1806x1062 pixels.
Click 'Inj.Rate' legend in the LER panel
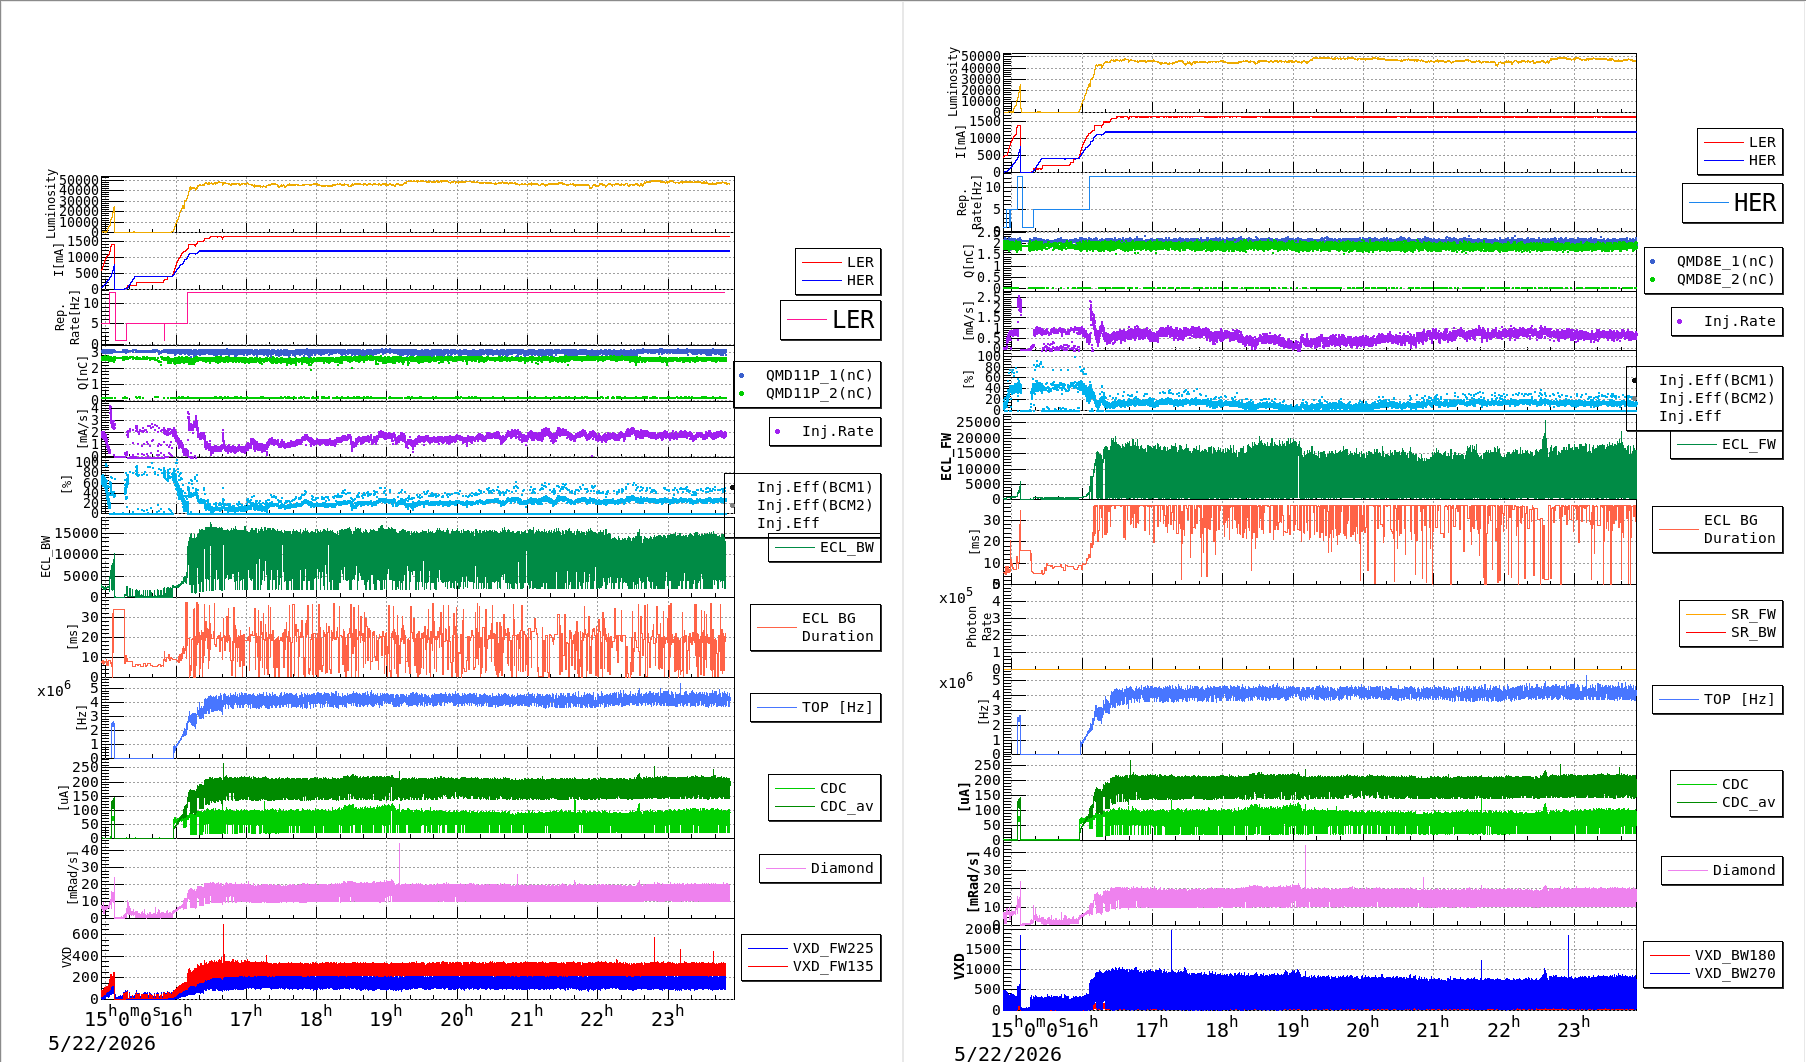pyautogui.click(x=826, y=431)
